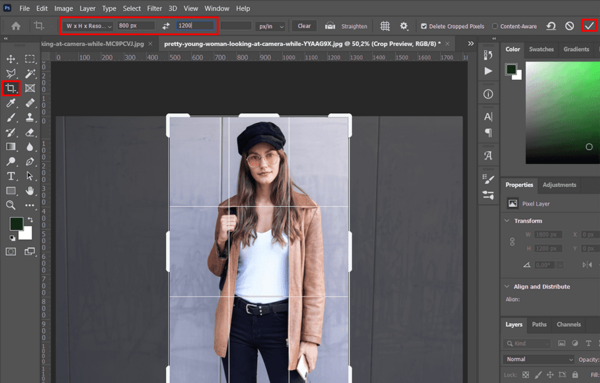600x383 pixels.
Task: Select the Move tool
Action: [11, 59]
